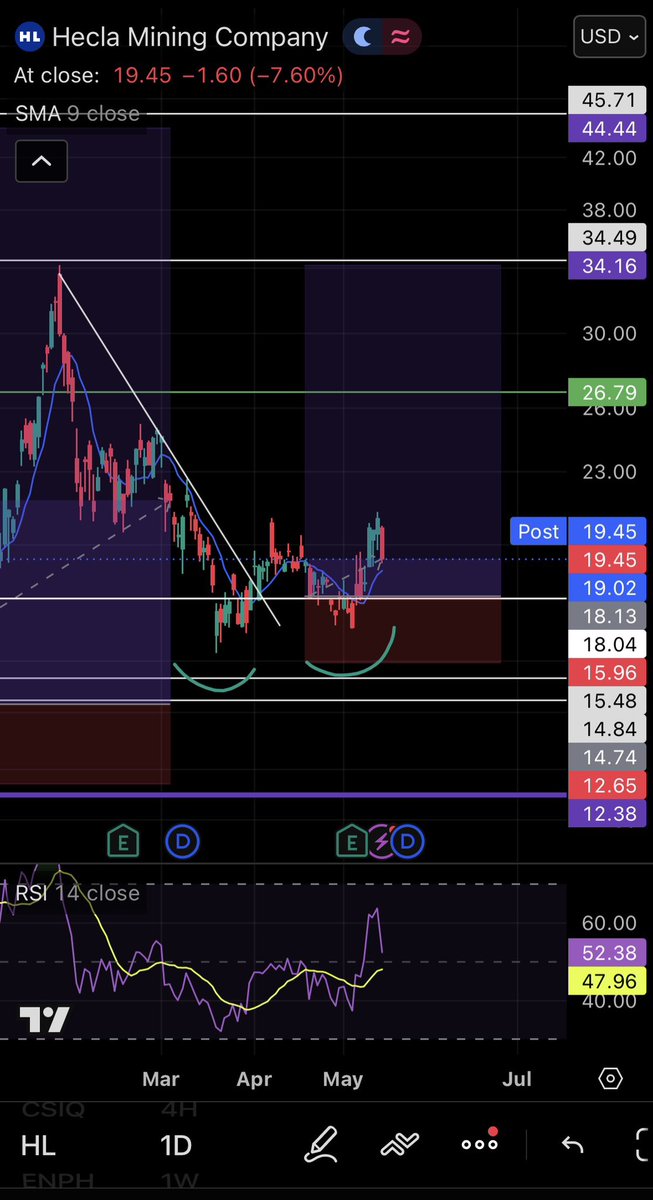Click the pink wavy lines icon

pyautogui.click(x=401, y=38)
